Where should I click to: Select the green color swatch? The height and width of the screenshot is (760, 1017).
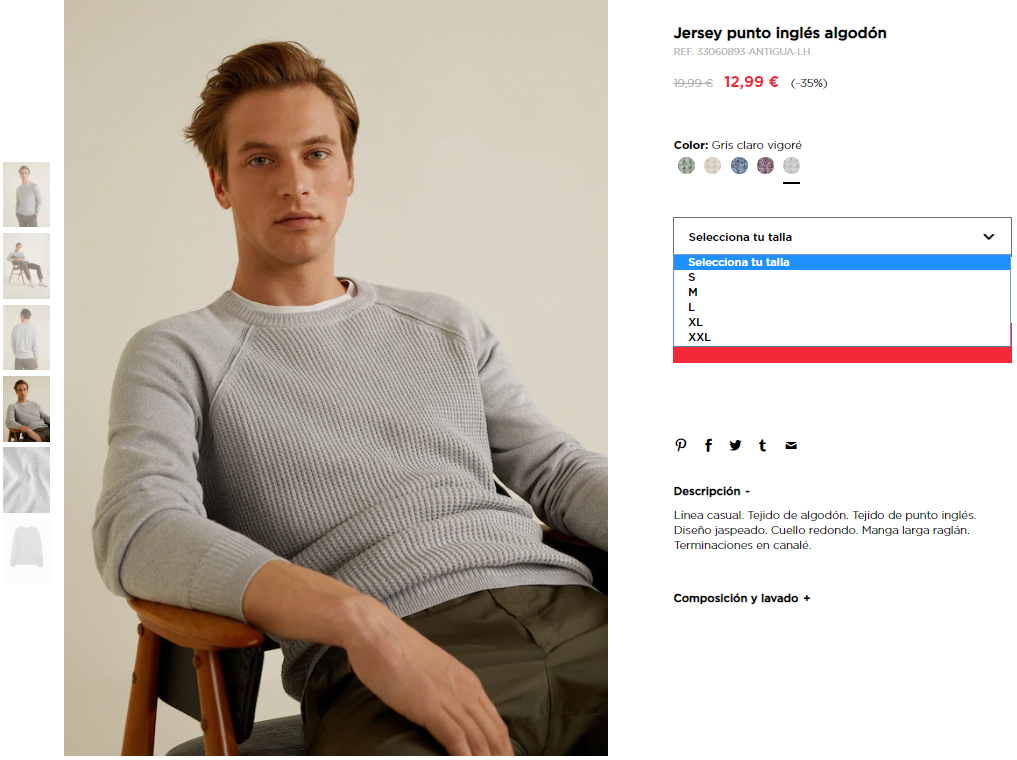click(x=686, y=166)
